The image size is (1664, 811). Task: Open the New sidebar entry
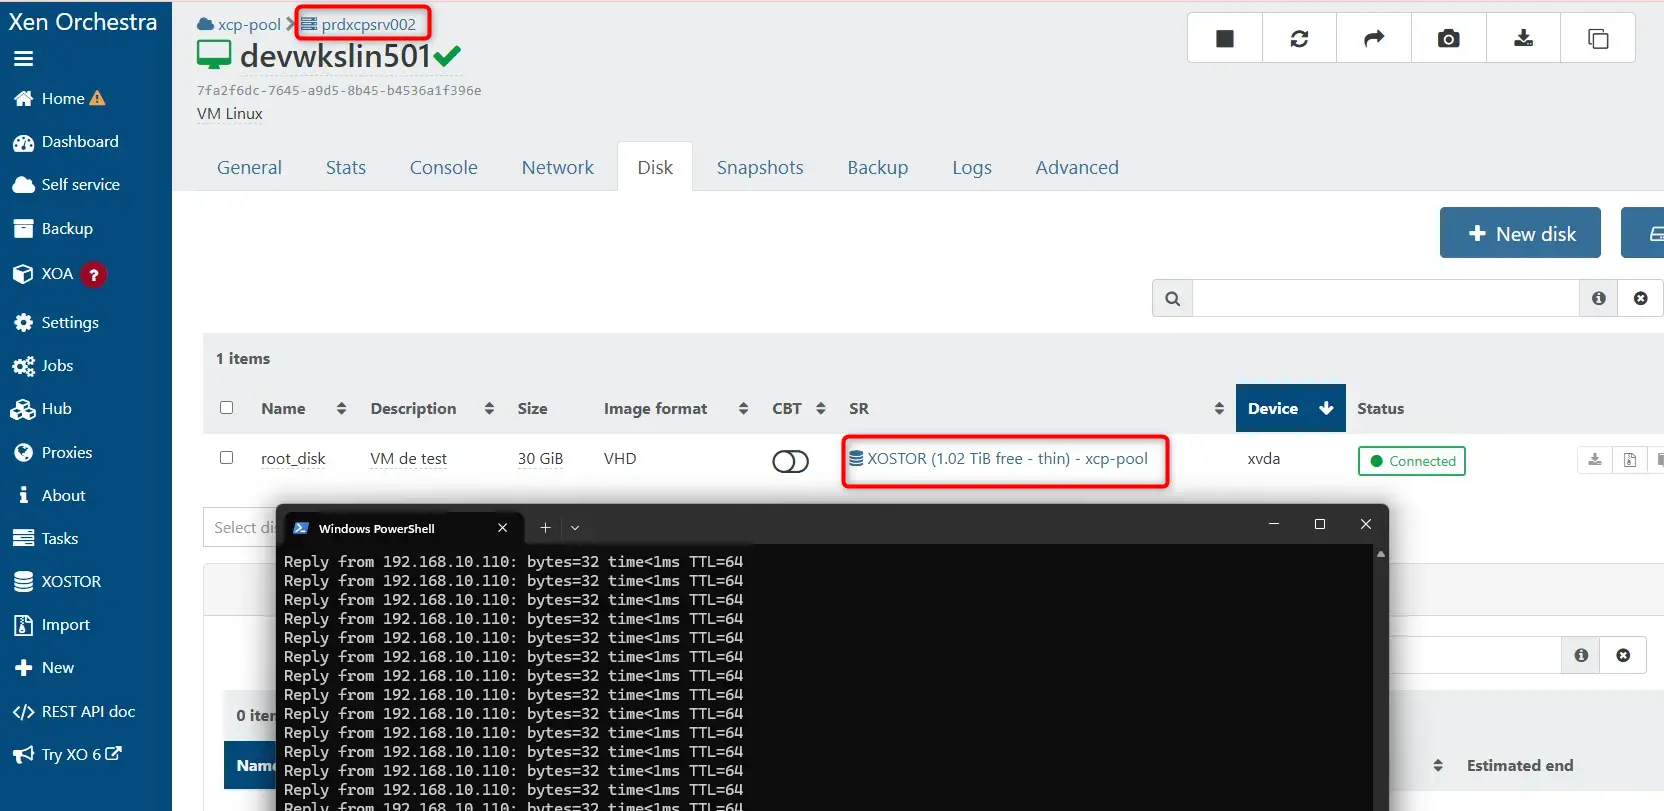click(44, 668)
